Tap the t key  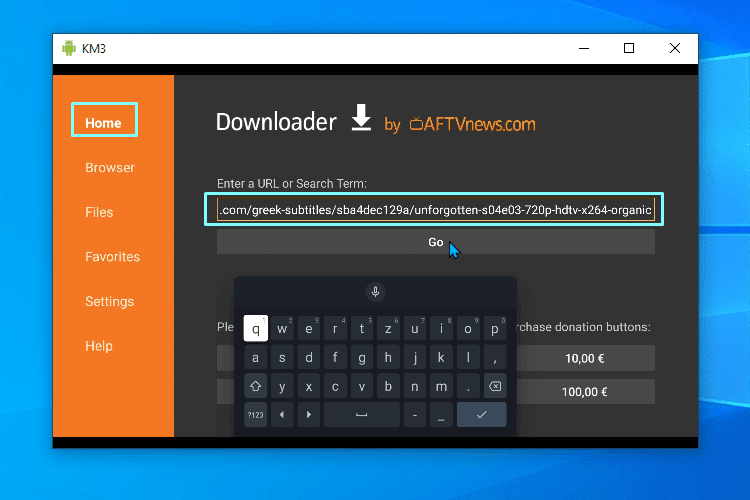[362, 328]
